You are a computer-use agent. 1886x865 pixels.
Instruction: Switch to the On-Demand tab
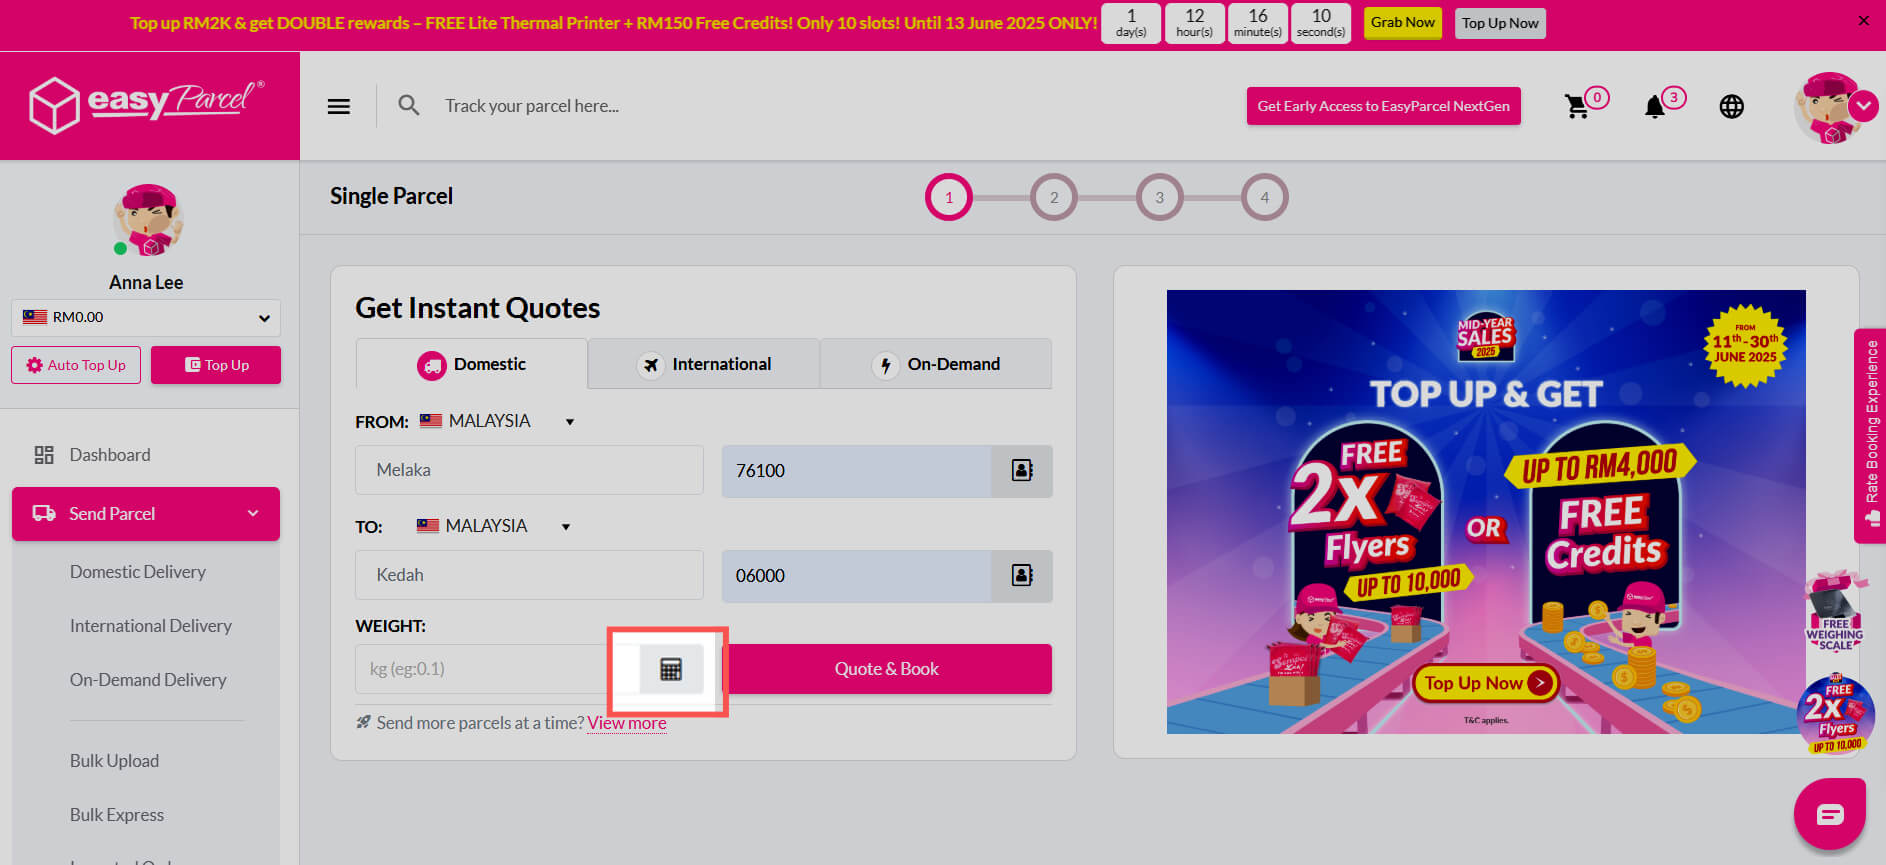click(x=936, y=364)
